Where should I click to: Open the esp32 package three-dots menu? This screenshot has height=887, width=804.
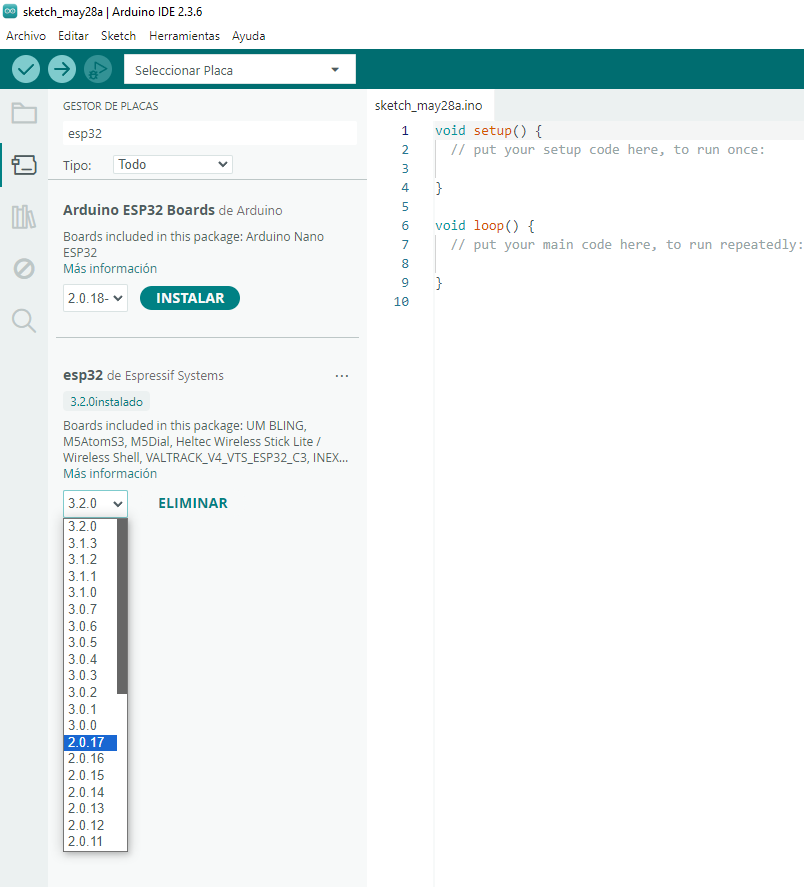(342, 376)
